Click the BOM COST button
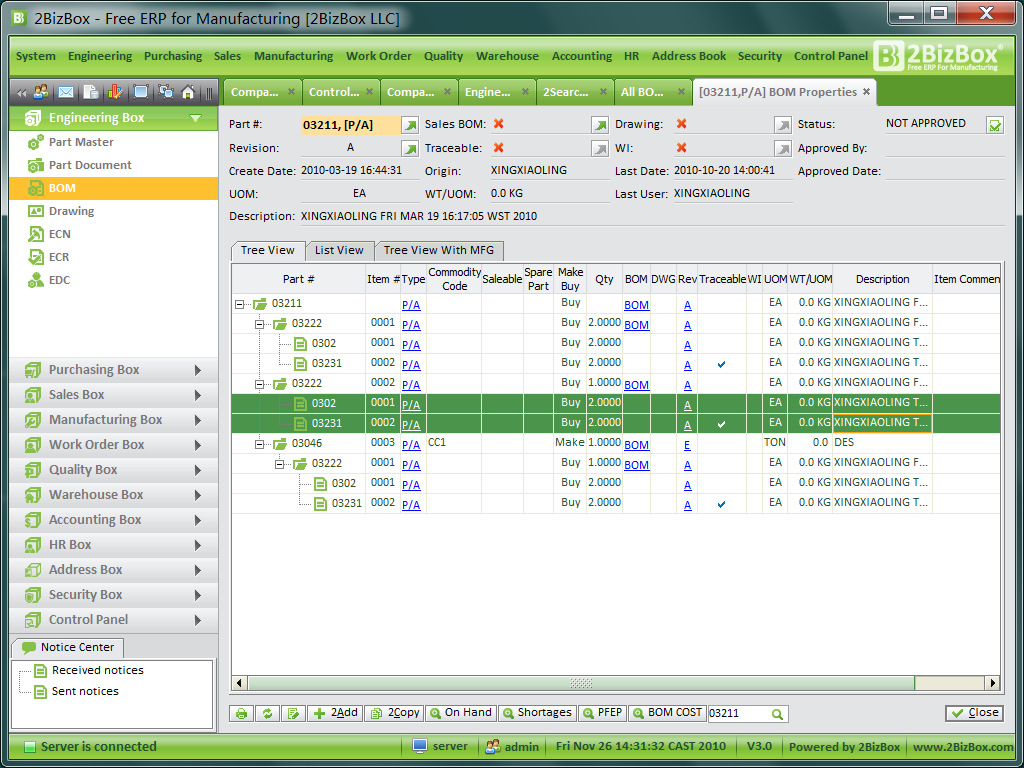The width and height of the screenshot is (1024, 768). click(667, 713)
